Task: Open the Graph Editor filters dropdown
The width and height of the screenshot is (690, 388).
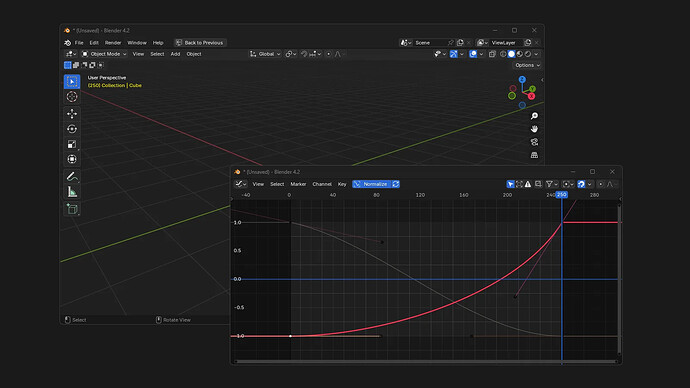Action: click(x=552, y=184)
